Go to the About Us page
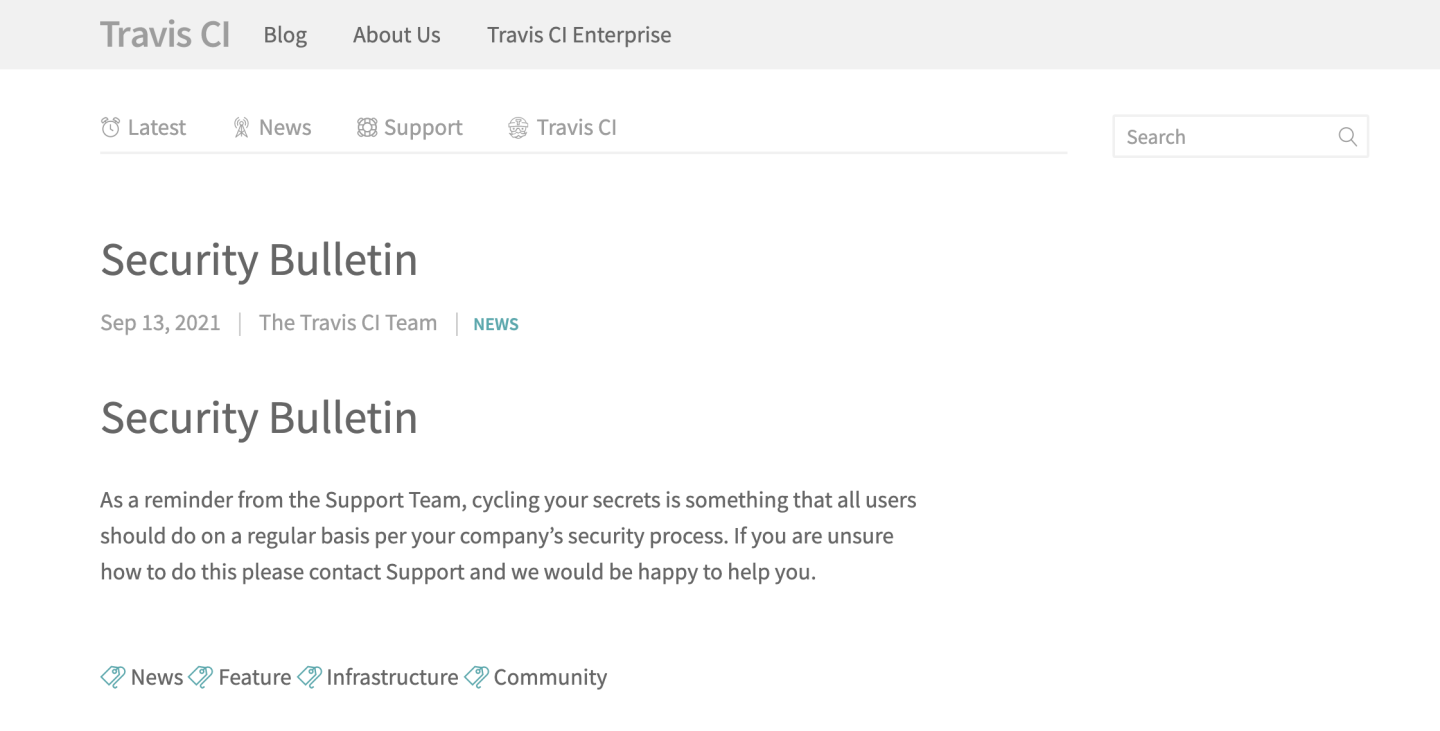 pyautogui.click(x=396, y=35)
